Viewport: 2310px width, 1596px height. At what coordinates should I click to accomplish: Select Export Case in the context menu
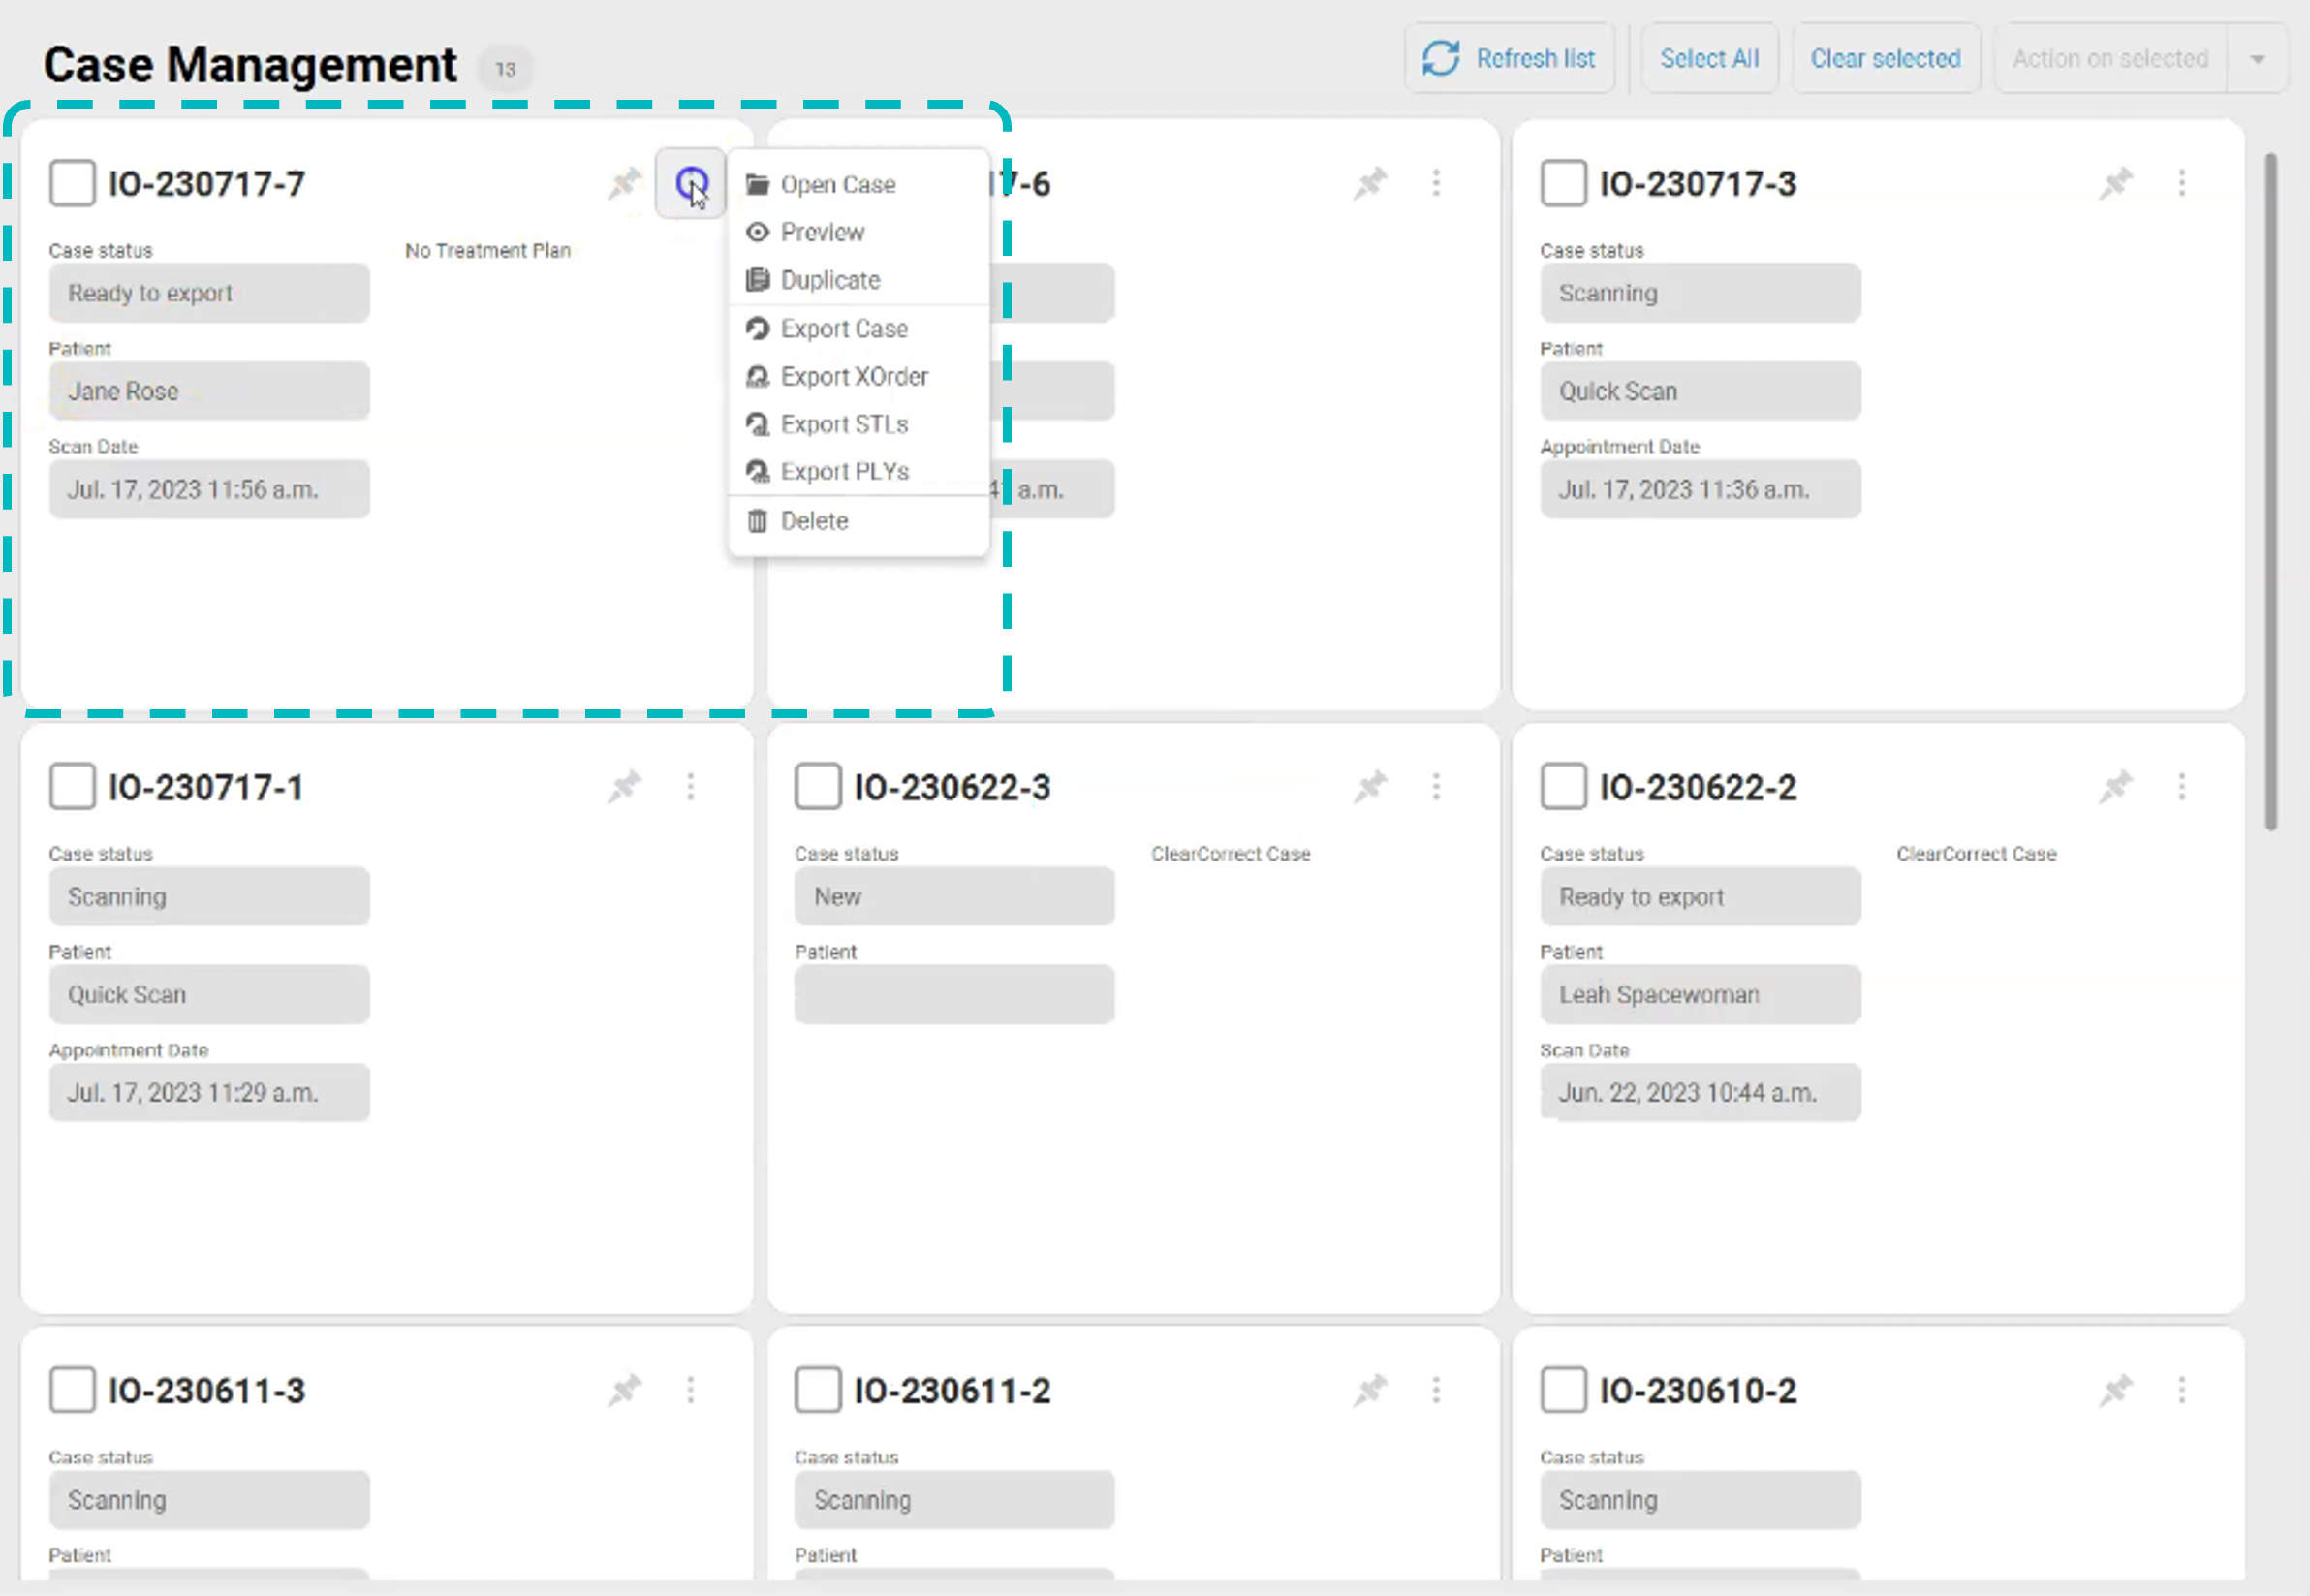click(x=858, y=328)
